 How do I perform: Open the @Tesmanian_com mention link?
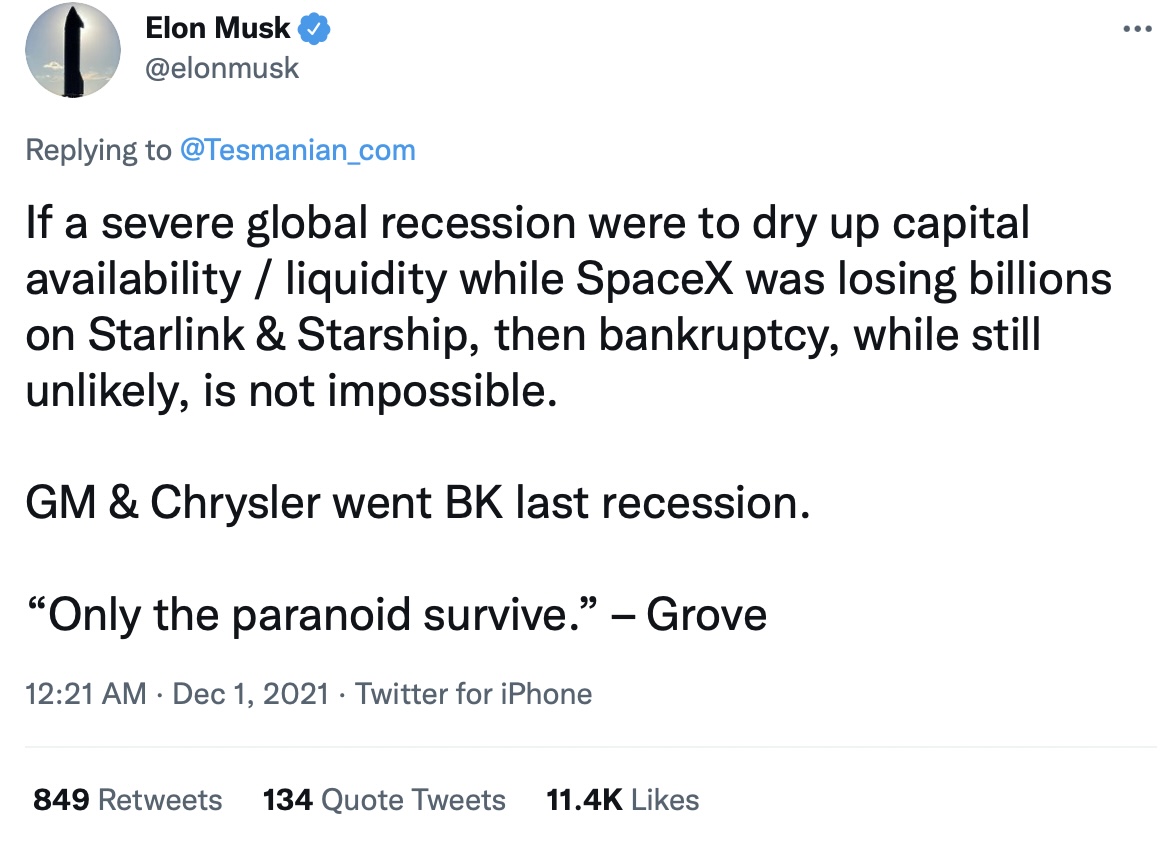pos(297,150)
